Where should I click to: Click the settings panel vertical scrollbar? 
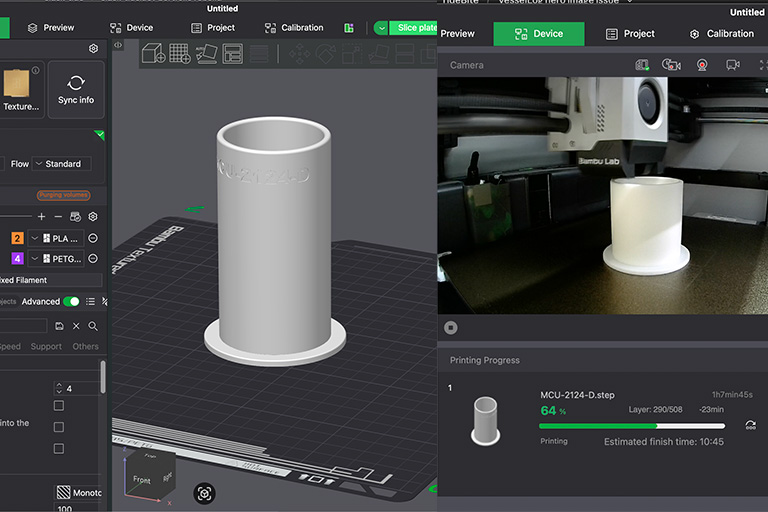click(103, 377)
